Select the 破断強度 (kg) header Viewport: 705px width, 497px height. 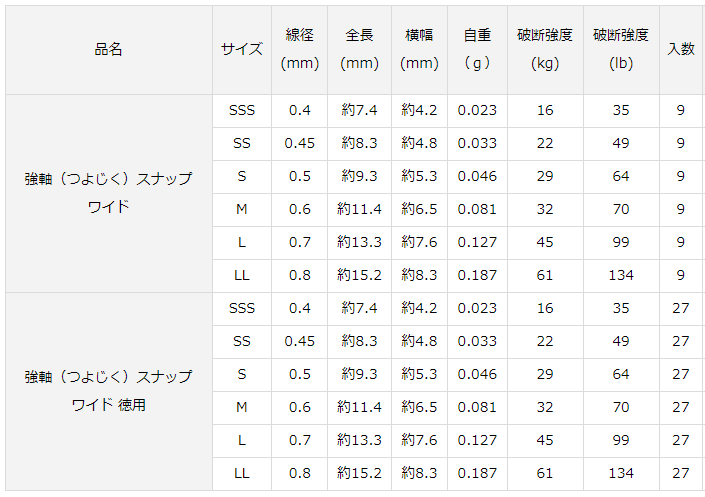coord(545,49)
